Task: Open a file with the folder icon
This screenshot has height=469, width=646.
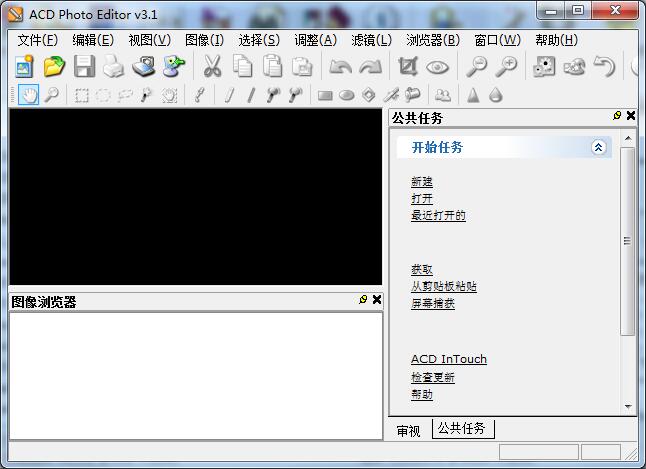Action: (x=54, y=66)
